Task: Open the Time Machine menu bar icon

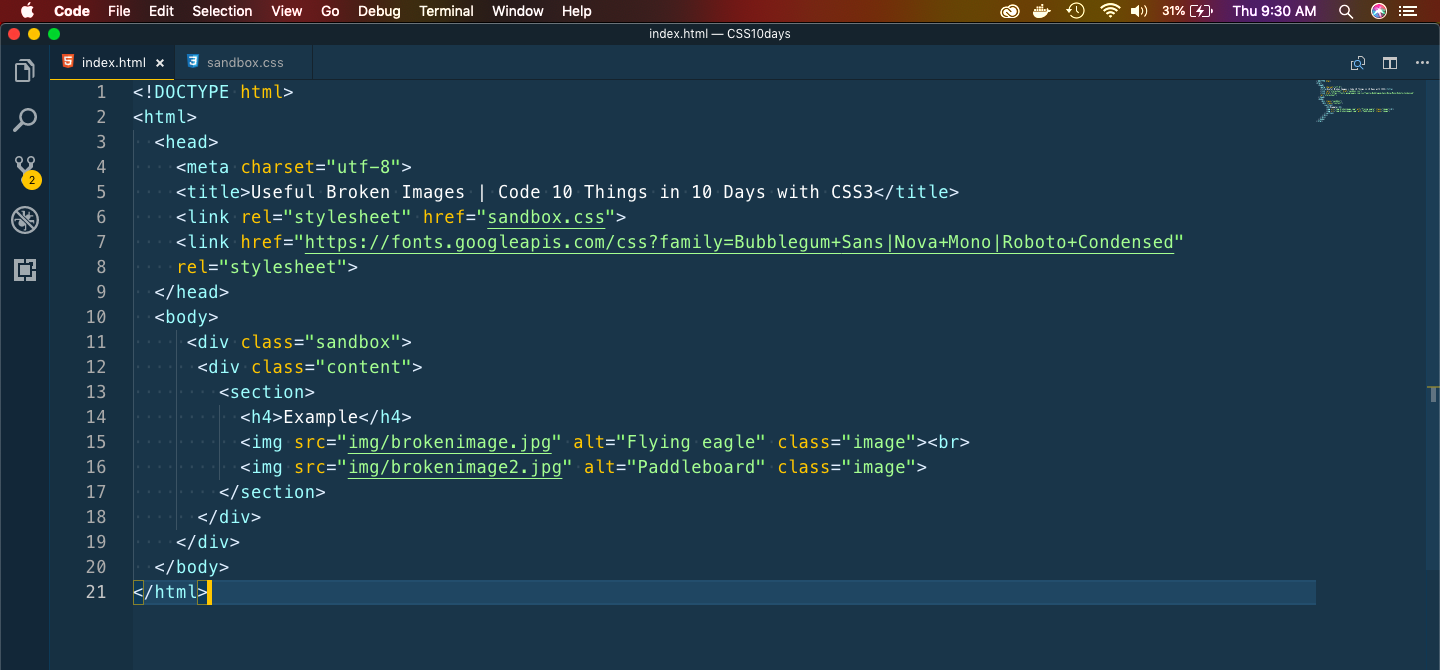Action: pos(1075,11)
